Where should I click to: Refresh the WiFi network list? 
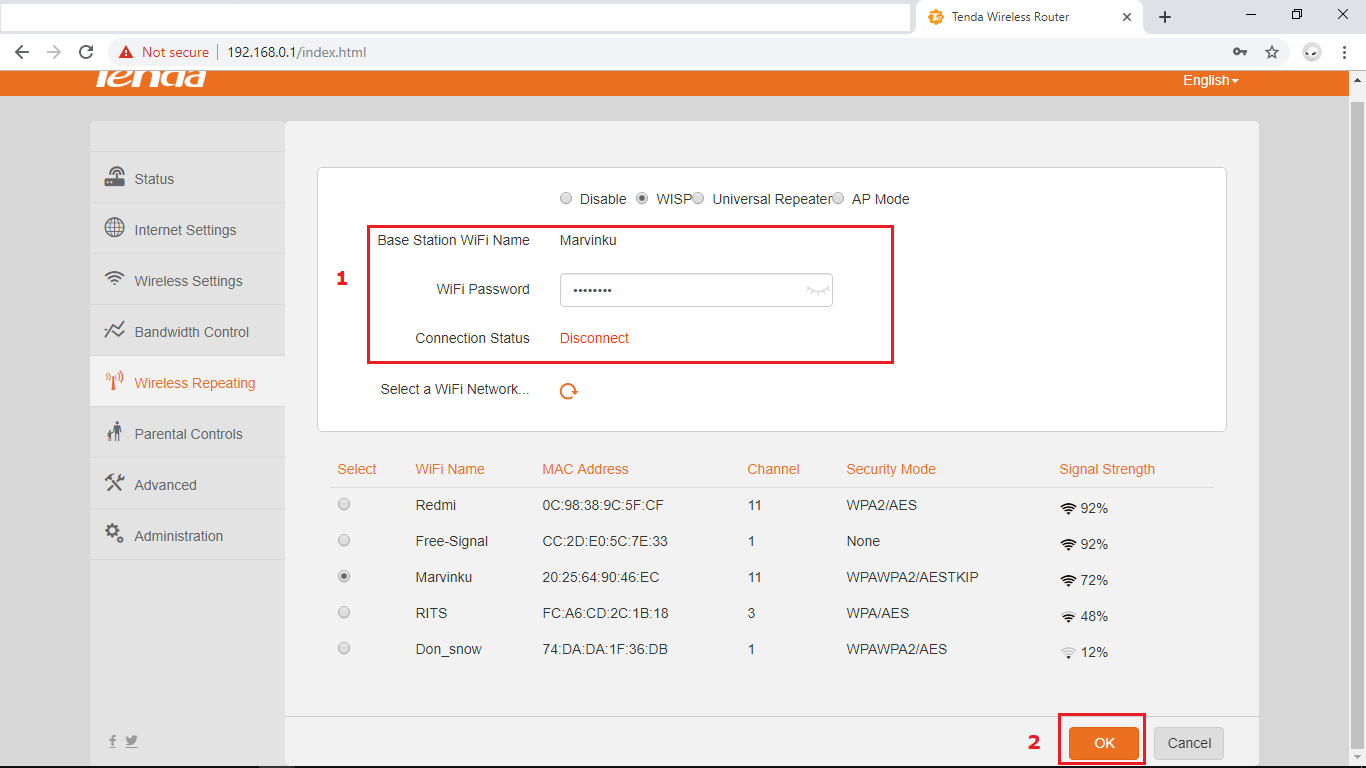568,390
